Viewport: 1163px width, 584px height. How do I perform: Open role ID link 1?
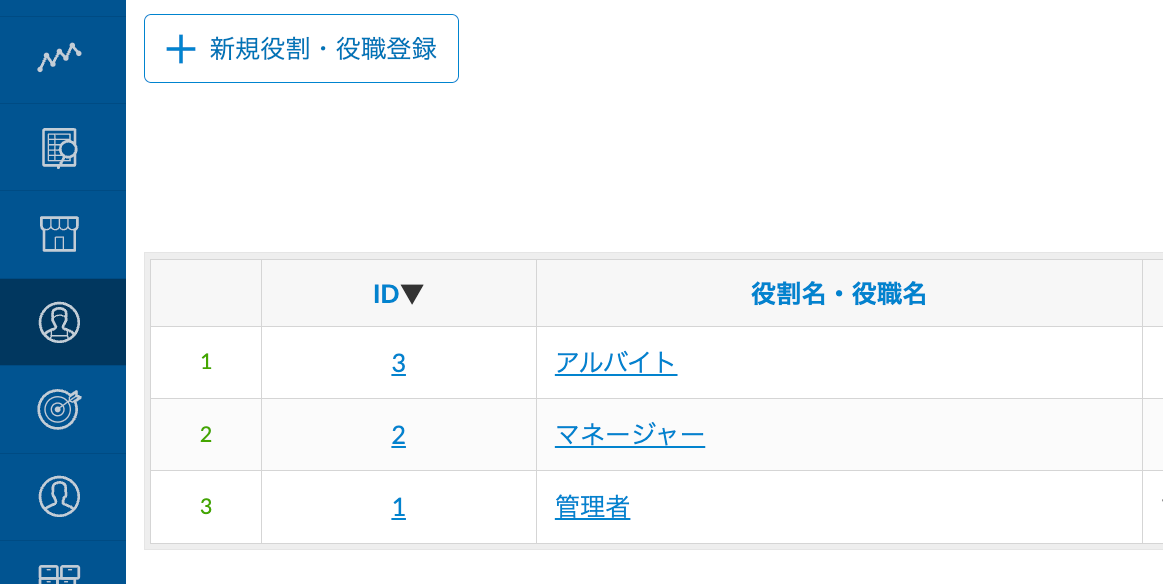(398, 508)
